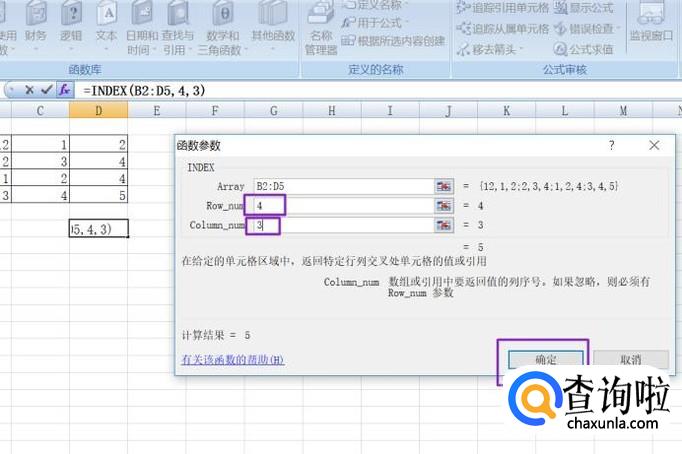Select column K header
This screenshot has width=682, height=454.
pos(507,111)
